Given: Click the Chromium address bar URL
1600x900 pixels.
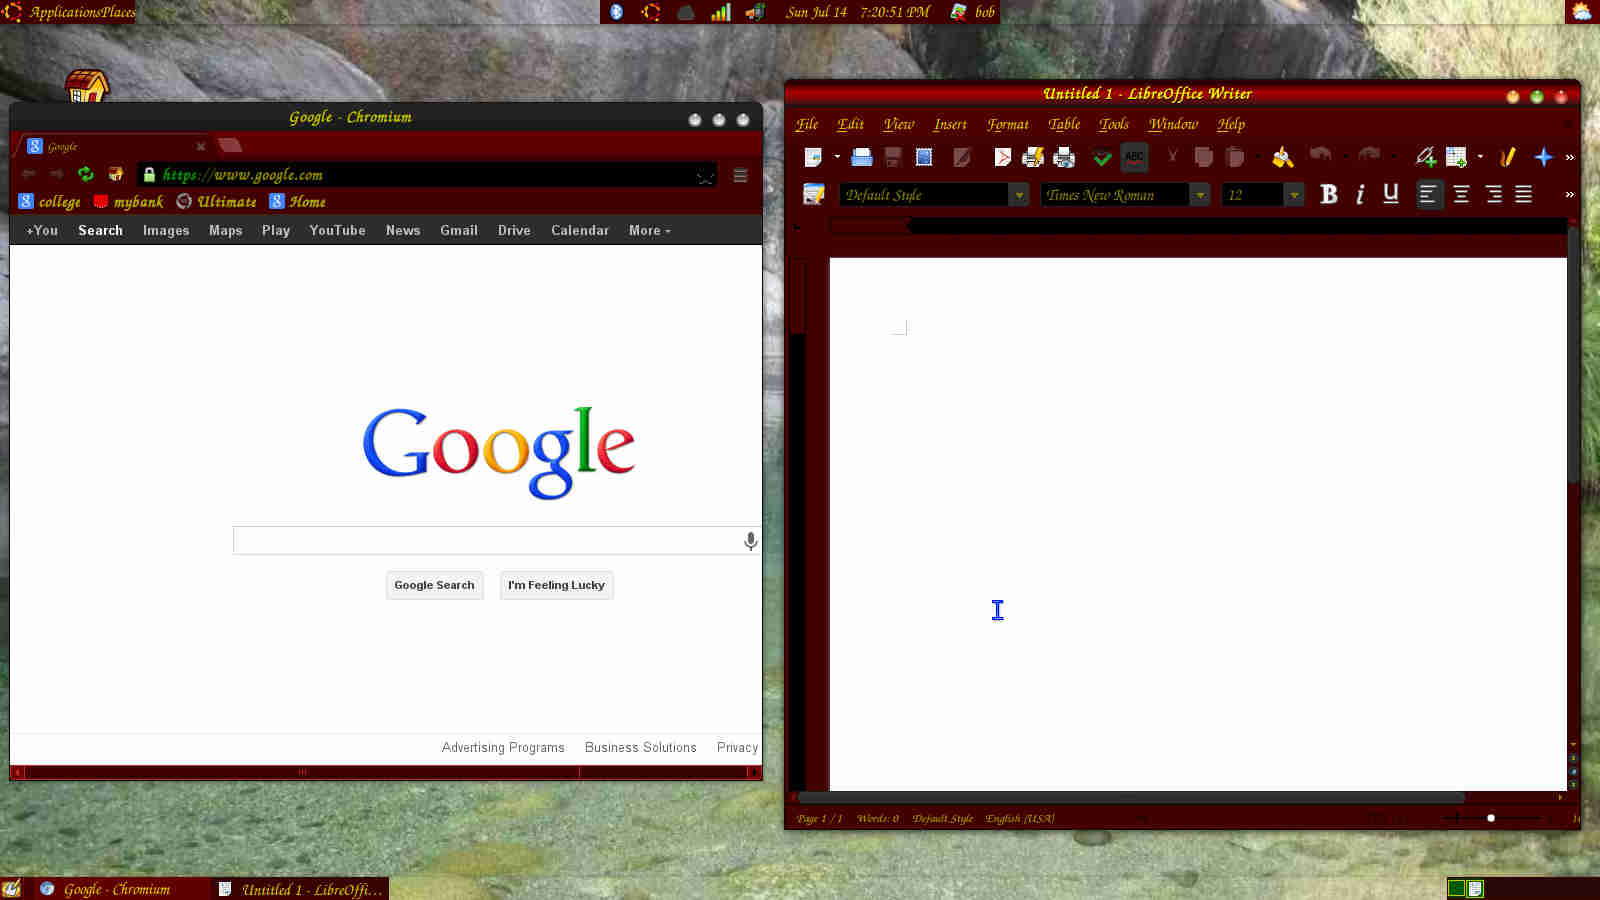Looking at the screenshot, I should click(x=243, y=174).
